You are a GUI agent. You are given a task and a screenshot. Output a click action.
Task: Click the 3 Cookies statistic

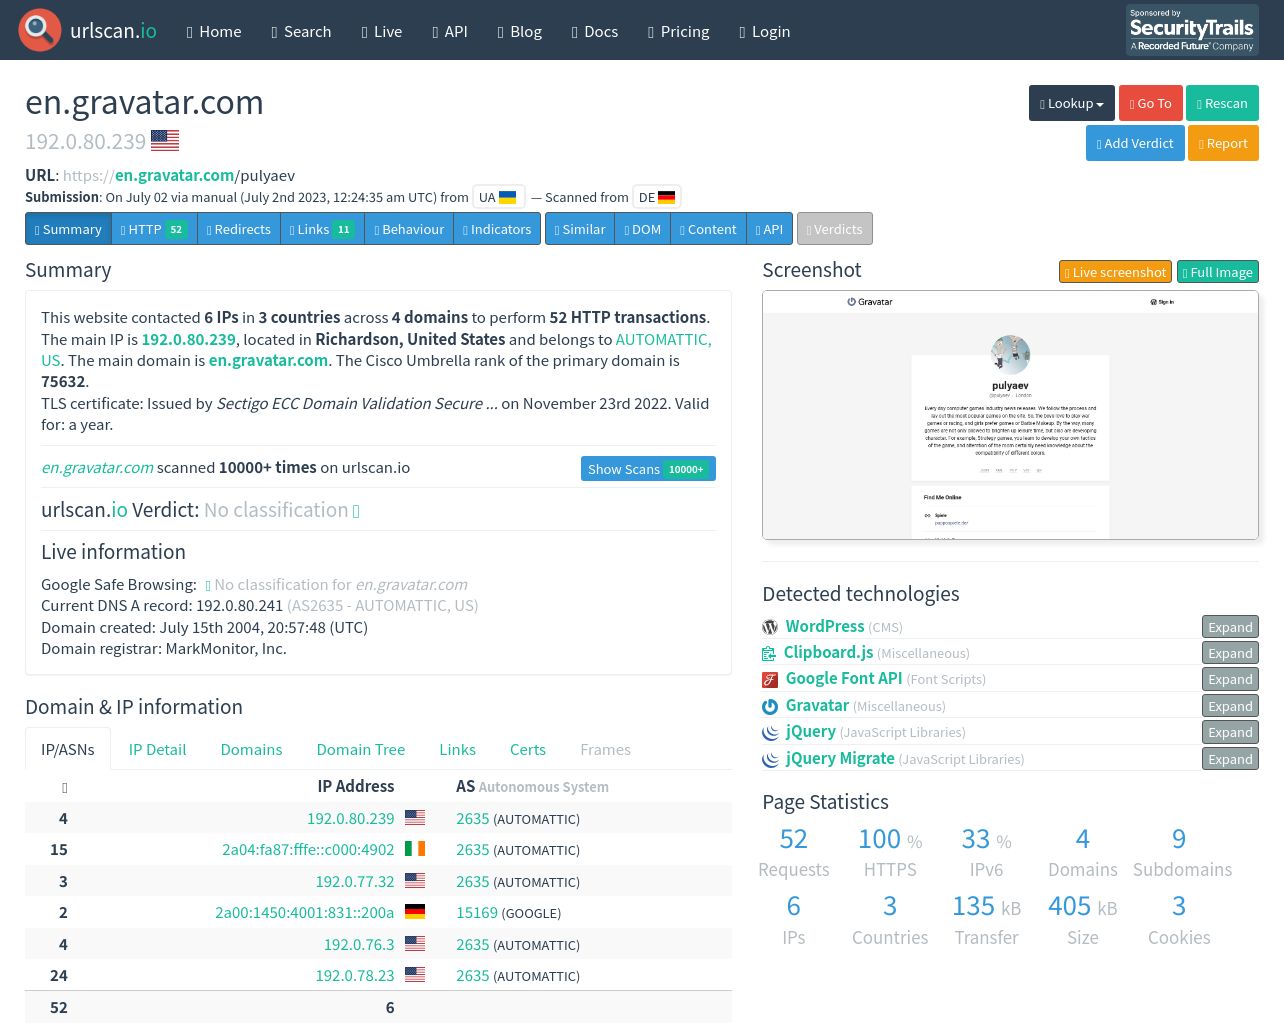tap(1179, 920)
